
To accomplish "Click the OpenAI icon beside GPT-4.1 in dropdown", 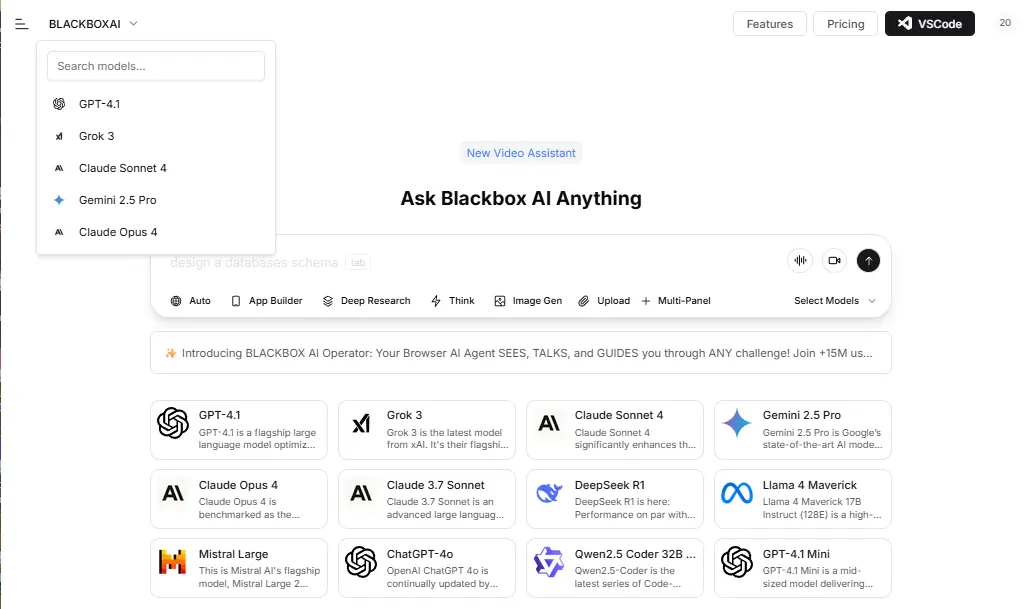I will 59,104.
